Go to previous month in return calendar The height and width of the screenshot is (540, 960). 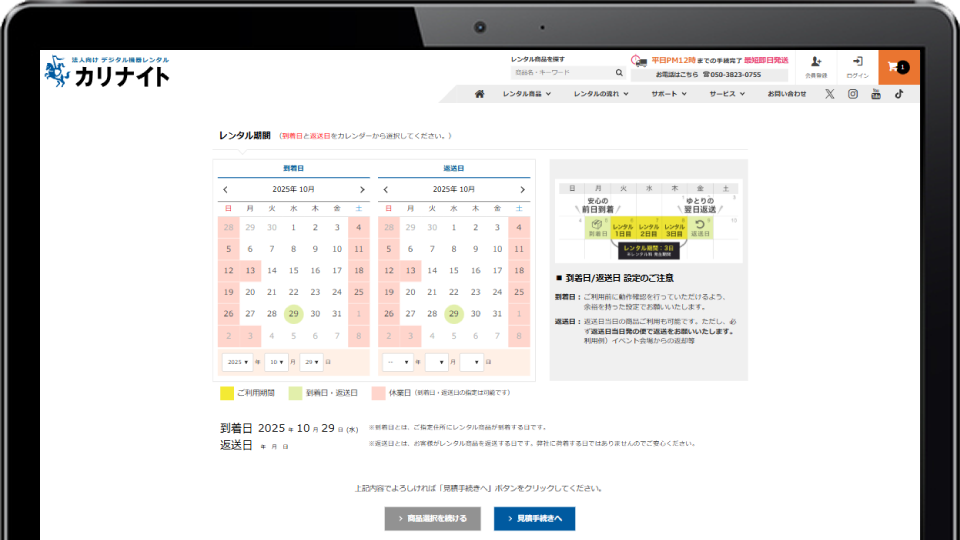point(386,189)
